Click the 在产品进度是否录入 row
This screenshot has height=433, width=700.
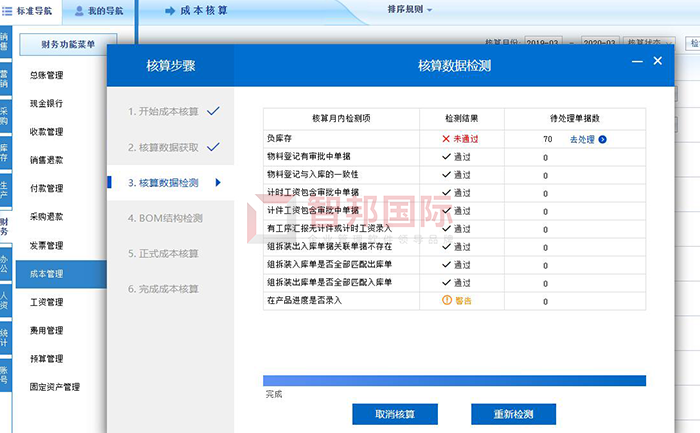454,301
